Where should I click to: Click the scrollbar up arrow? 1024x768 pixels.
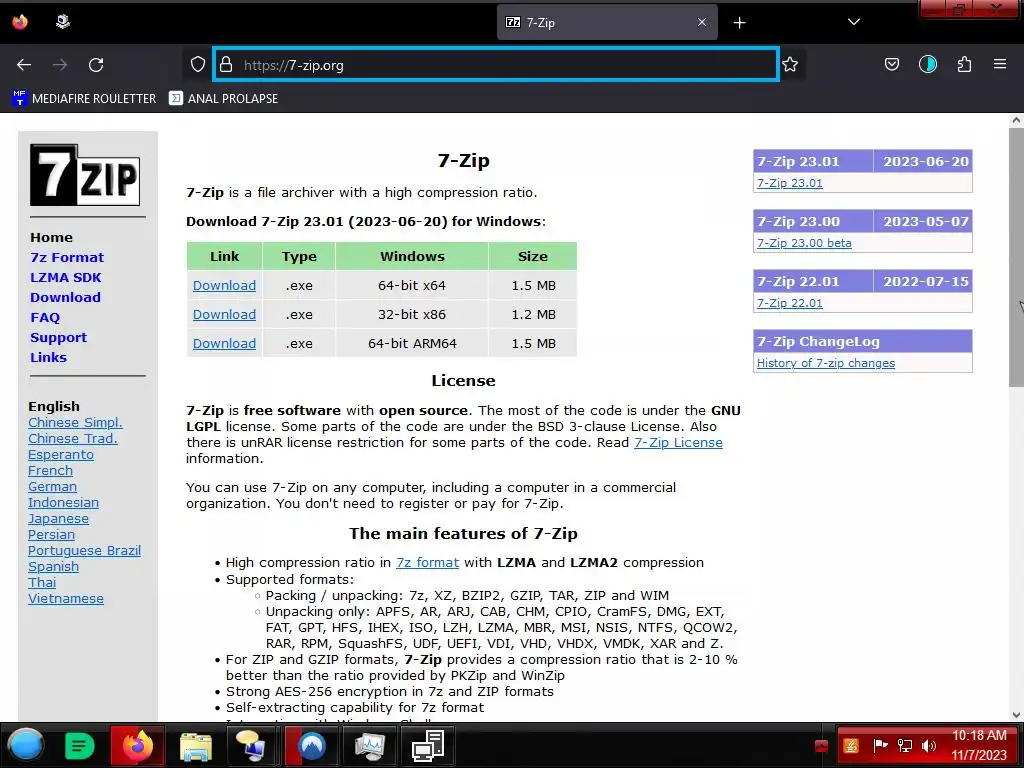coord(1016,121)
